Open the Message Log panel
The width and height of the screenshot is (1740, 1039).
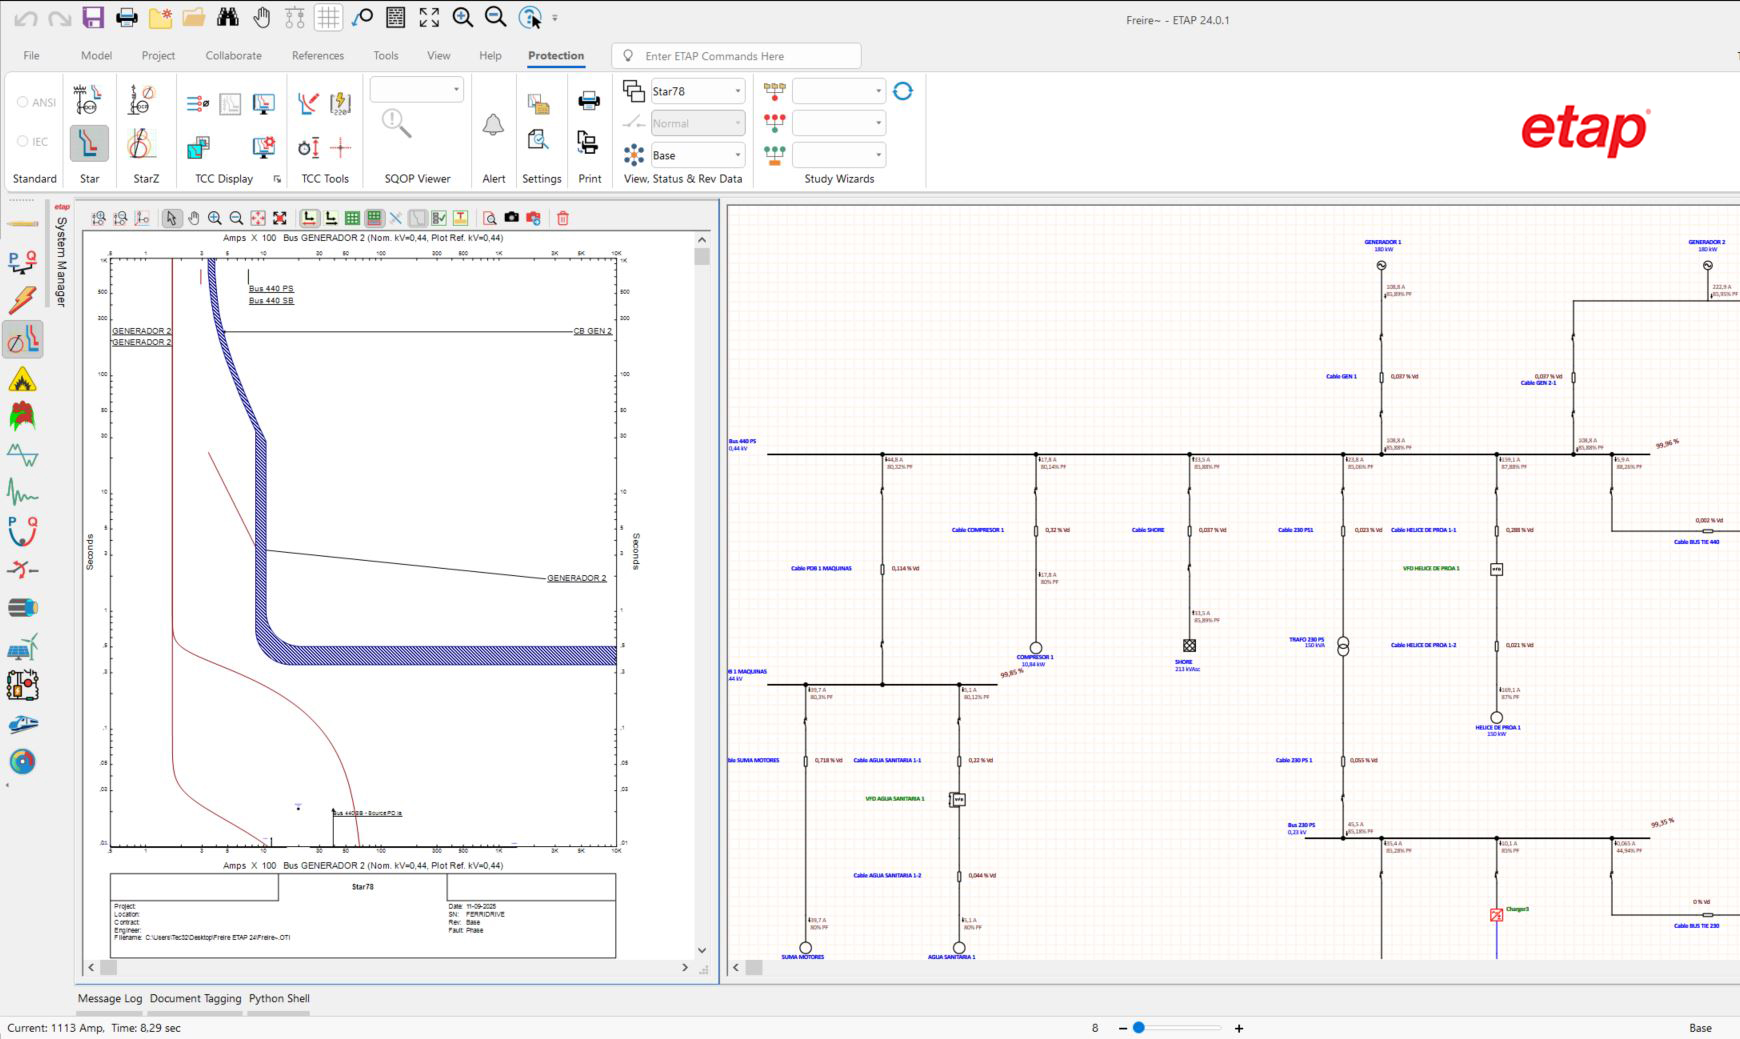coord(110,998)
